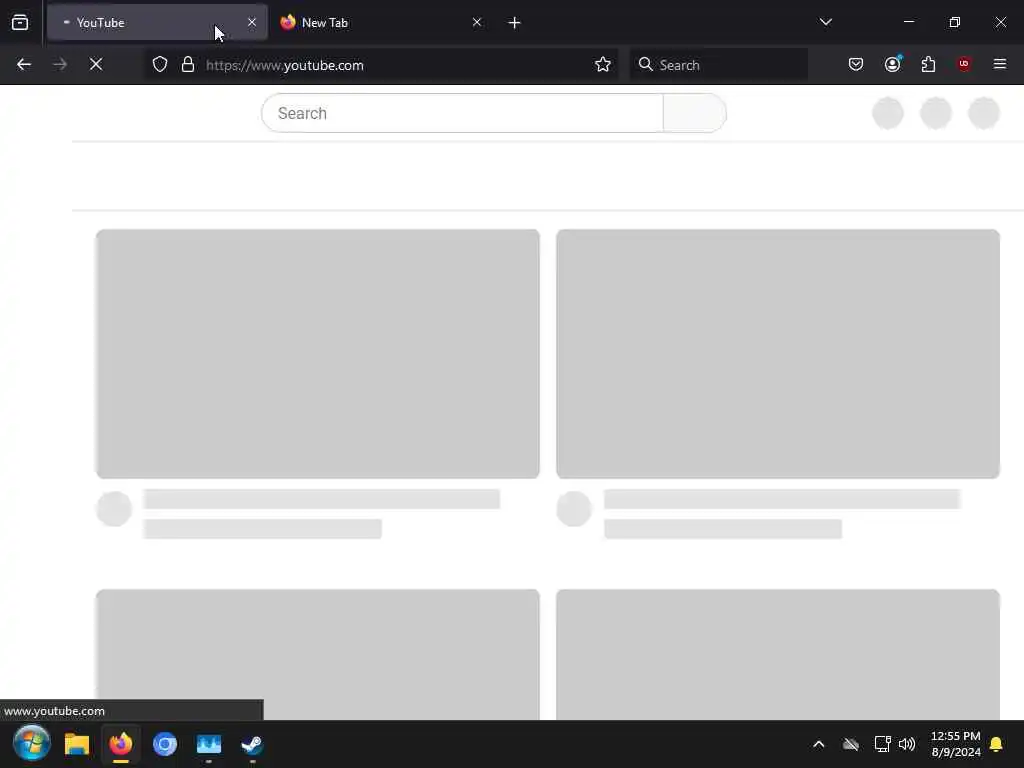The height and width of the screenshot is (768, 1024).
Task: Open the Steam taskbar icon
Action: click(x=252, y=744)
